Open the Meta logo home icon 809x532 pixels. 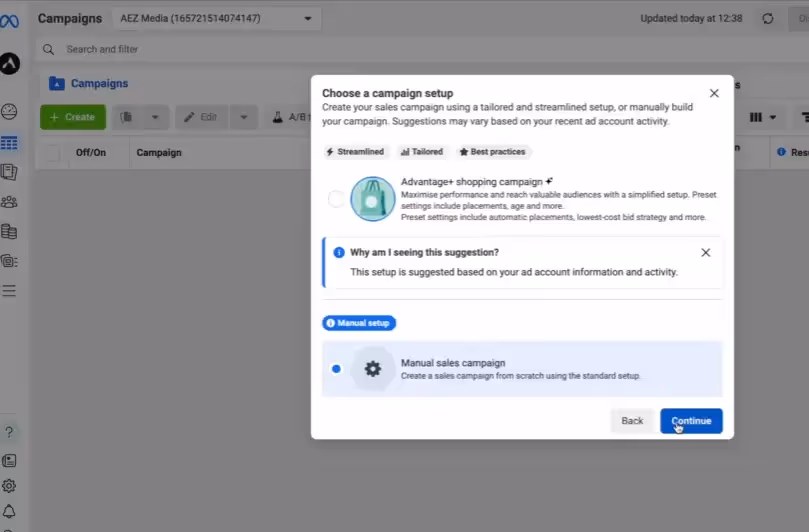9,21
